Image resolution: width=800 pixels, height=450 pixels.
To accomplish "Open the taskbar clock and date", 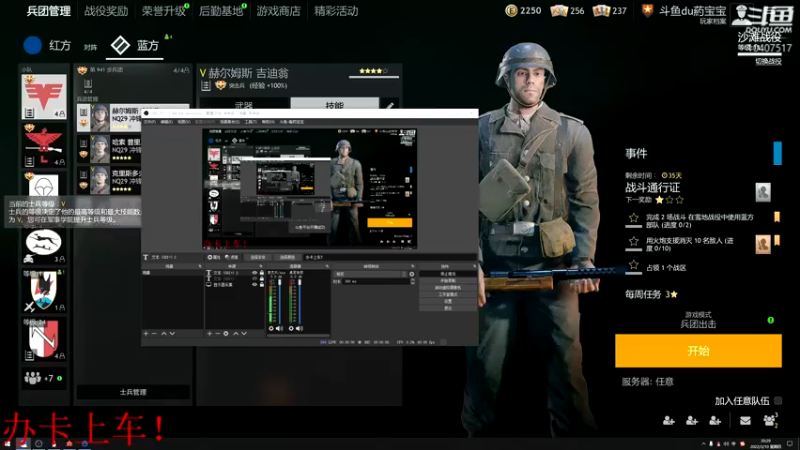I will tap(766, 443).
